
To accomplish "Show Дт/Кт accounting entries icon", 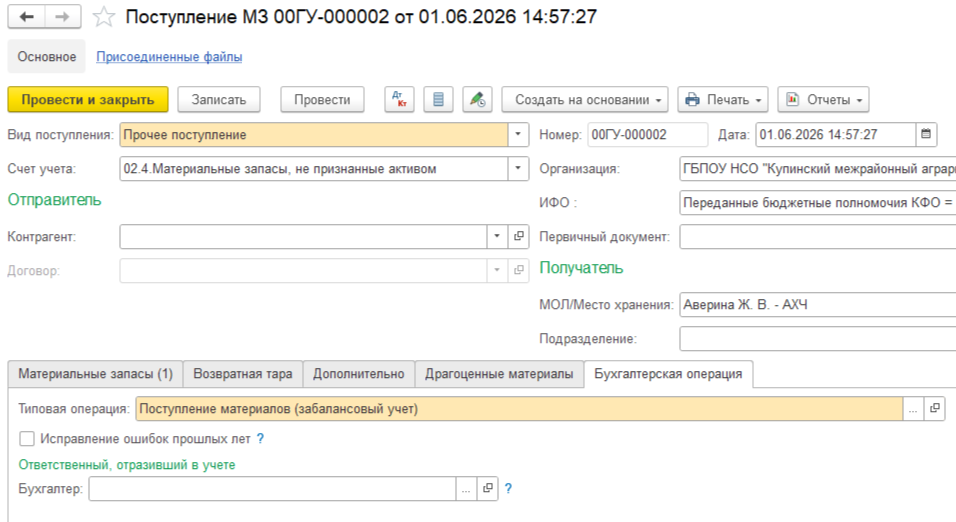I will pos(399,99).
